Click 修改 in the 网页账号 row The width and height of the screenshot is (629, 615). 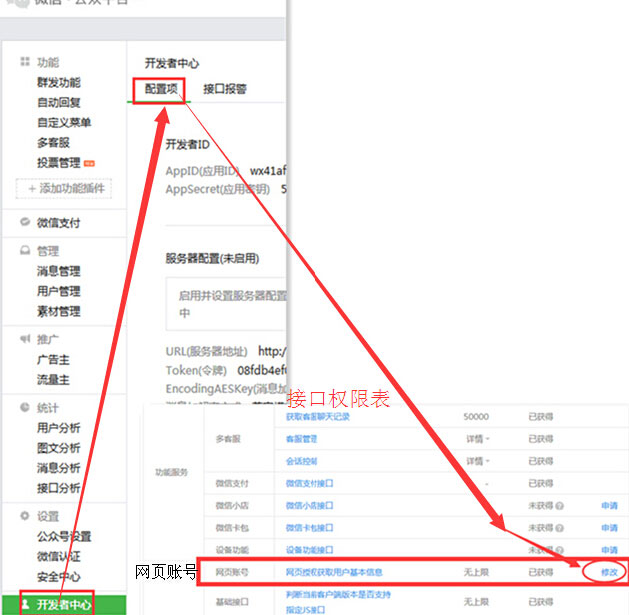[609, 572]
